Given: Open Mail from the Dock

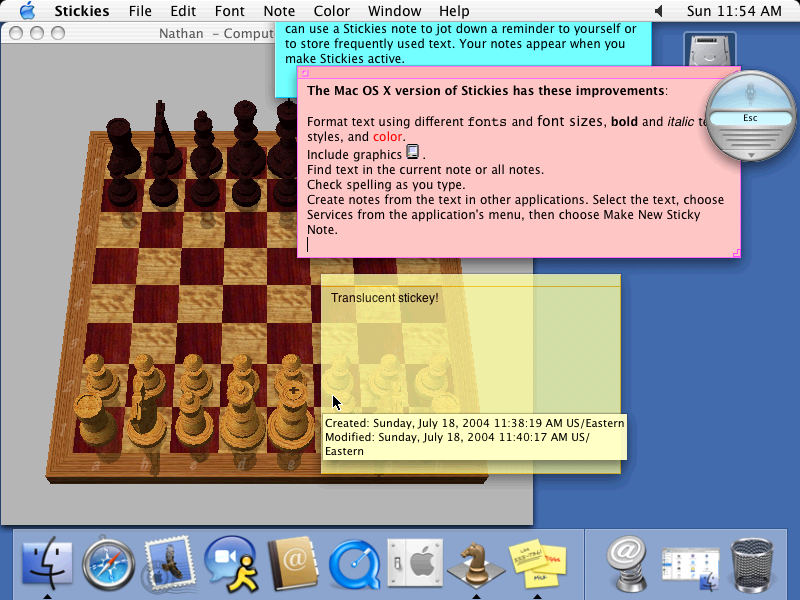Looking at the screenshot, I should click(168, 563).
